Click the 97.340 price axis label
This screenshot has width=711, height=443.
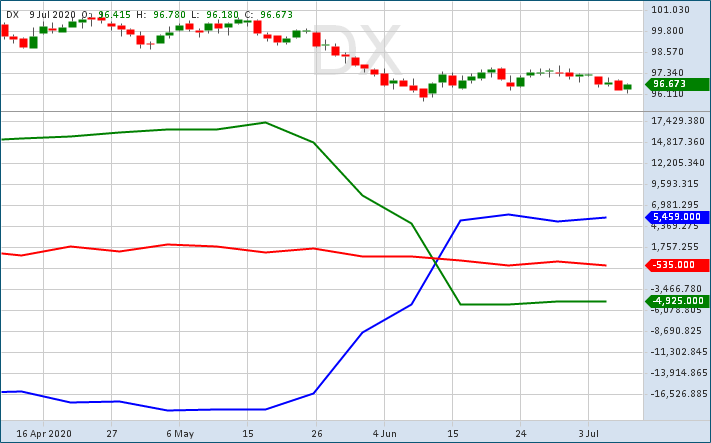pyautogui.click(x=667, y=73)
